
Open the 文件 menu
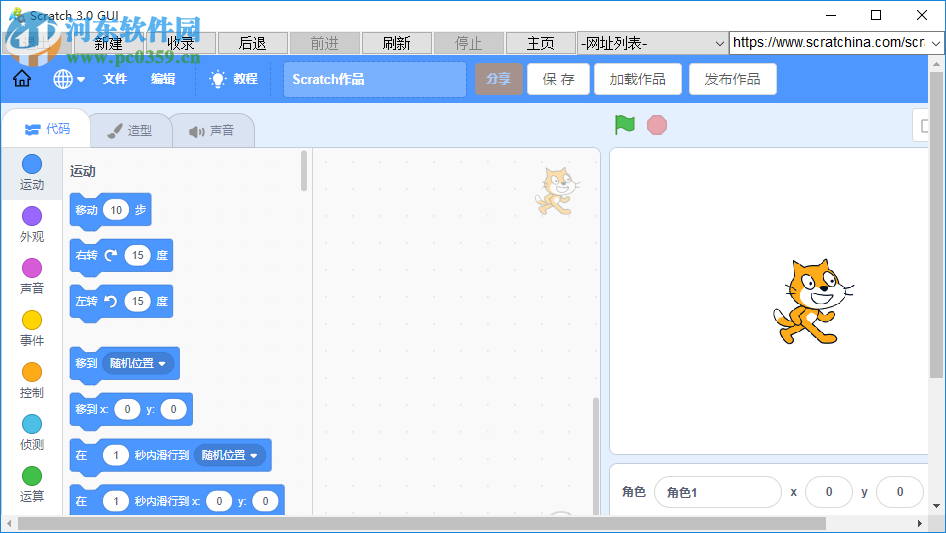[x=115, y=79]
